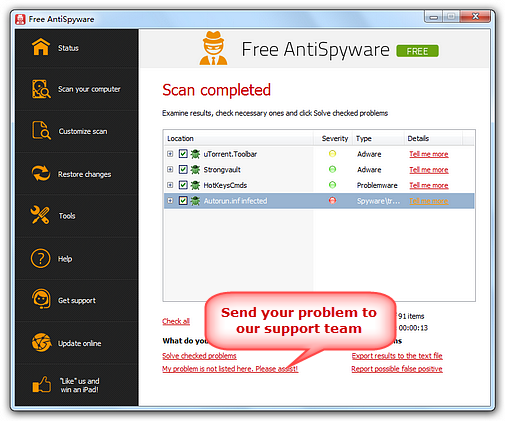The height and width of the screenshot is (421, 505).
Task: Open Solve checked problems link
Action: (199, 356)
